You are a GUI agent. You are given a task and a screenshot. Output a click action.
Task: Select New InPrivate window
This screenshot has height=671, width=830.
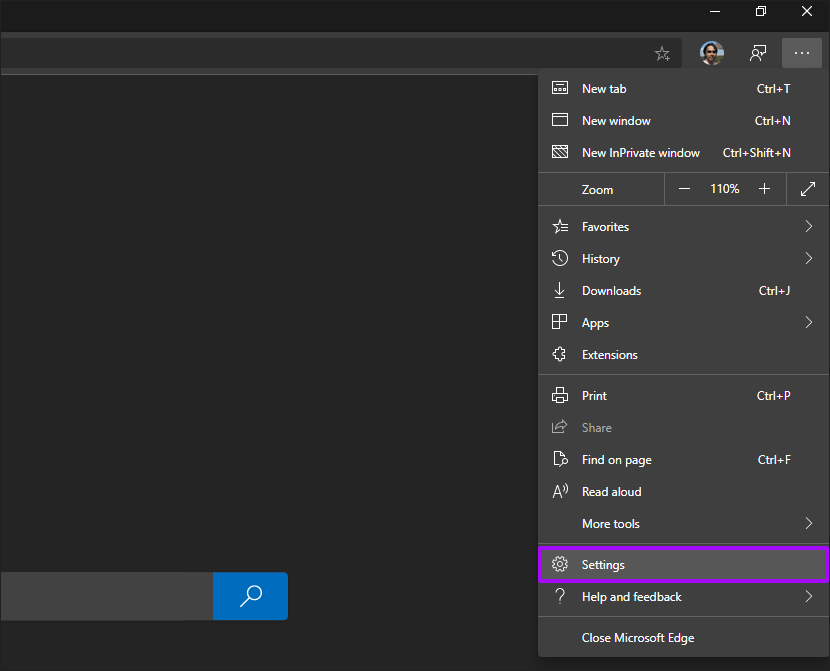click(x=640, y=153)
